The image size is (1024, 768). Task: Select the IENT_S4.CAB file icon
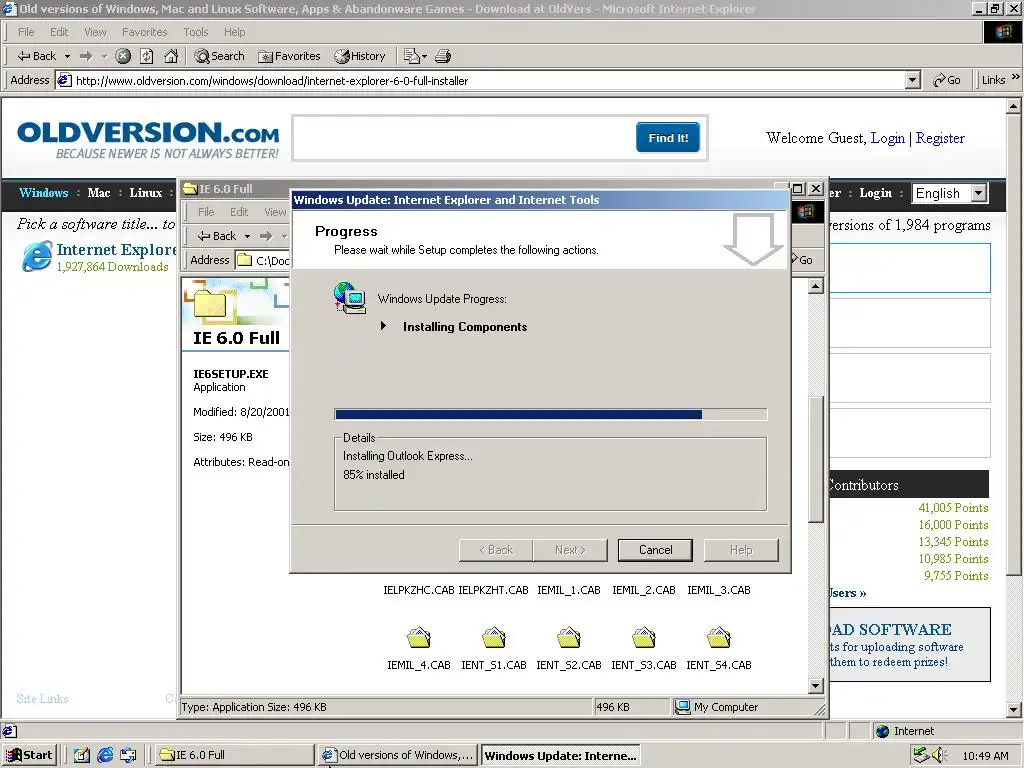718,638
